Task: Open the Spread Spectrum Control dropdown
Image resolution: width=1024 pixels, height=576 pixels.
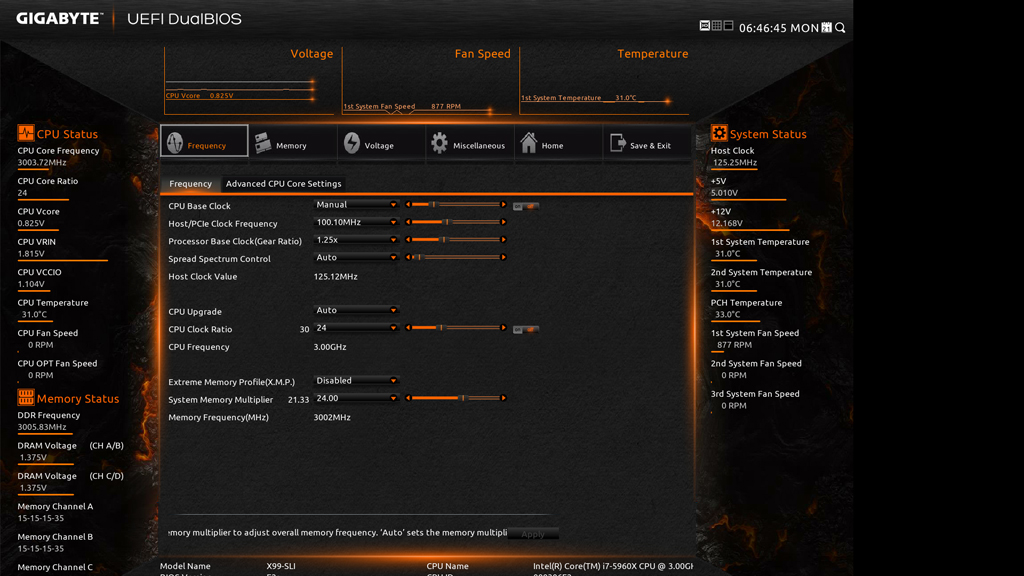Action: tap(356, 258)
